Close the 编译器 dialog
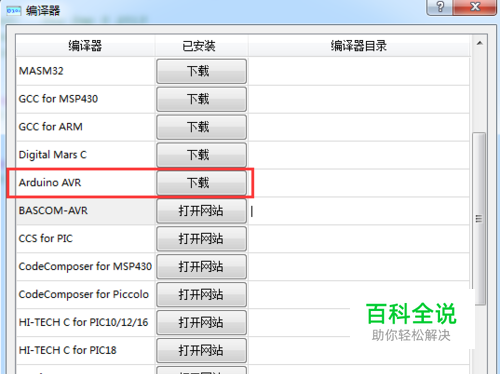500x374 pixels. [475, 7]
